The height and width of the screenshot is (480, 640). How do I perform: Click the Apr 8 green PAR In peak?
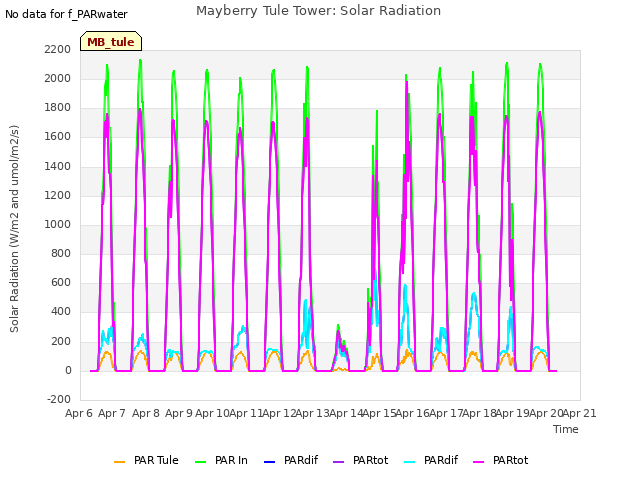pyautogui.click(x=140, y=61)
